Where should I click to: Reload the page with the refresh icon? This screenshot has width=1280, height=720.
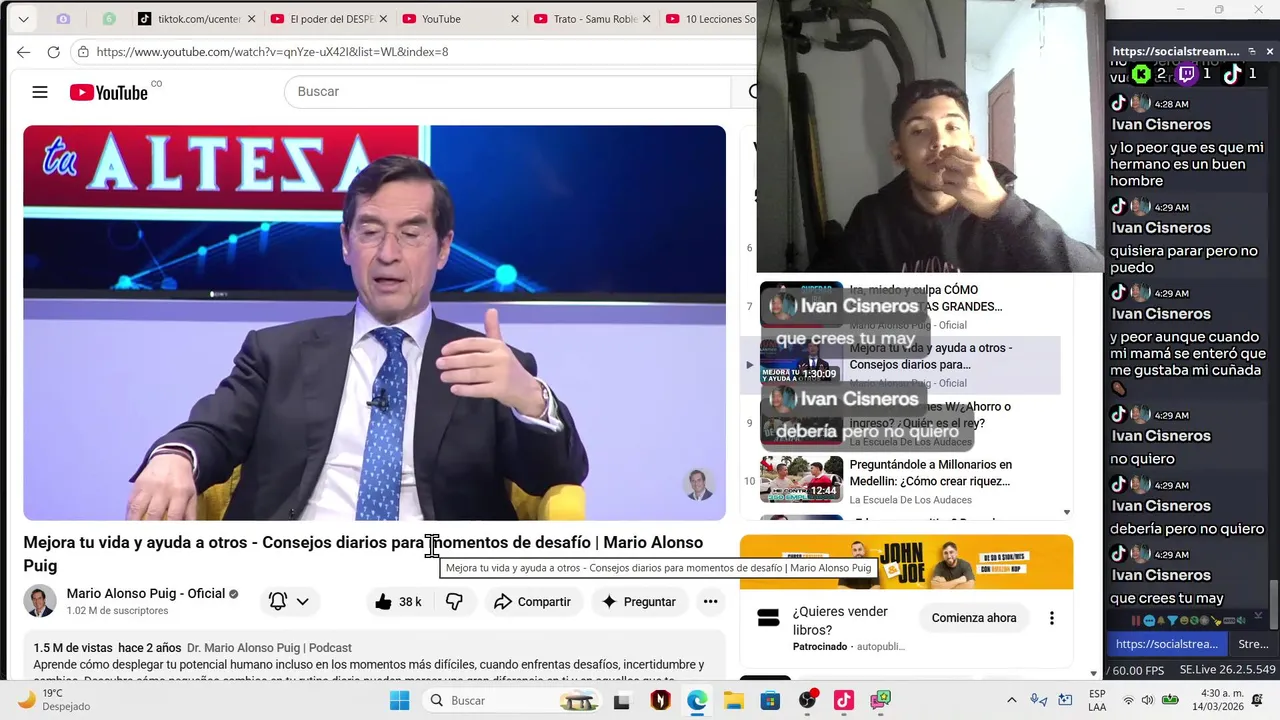[54, 52]
